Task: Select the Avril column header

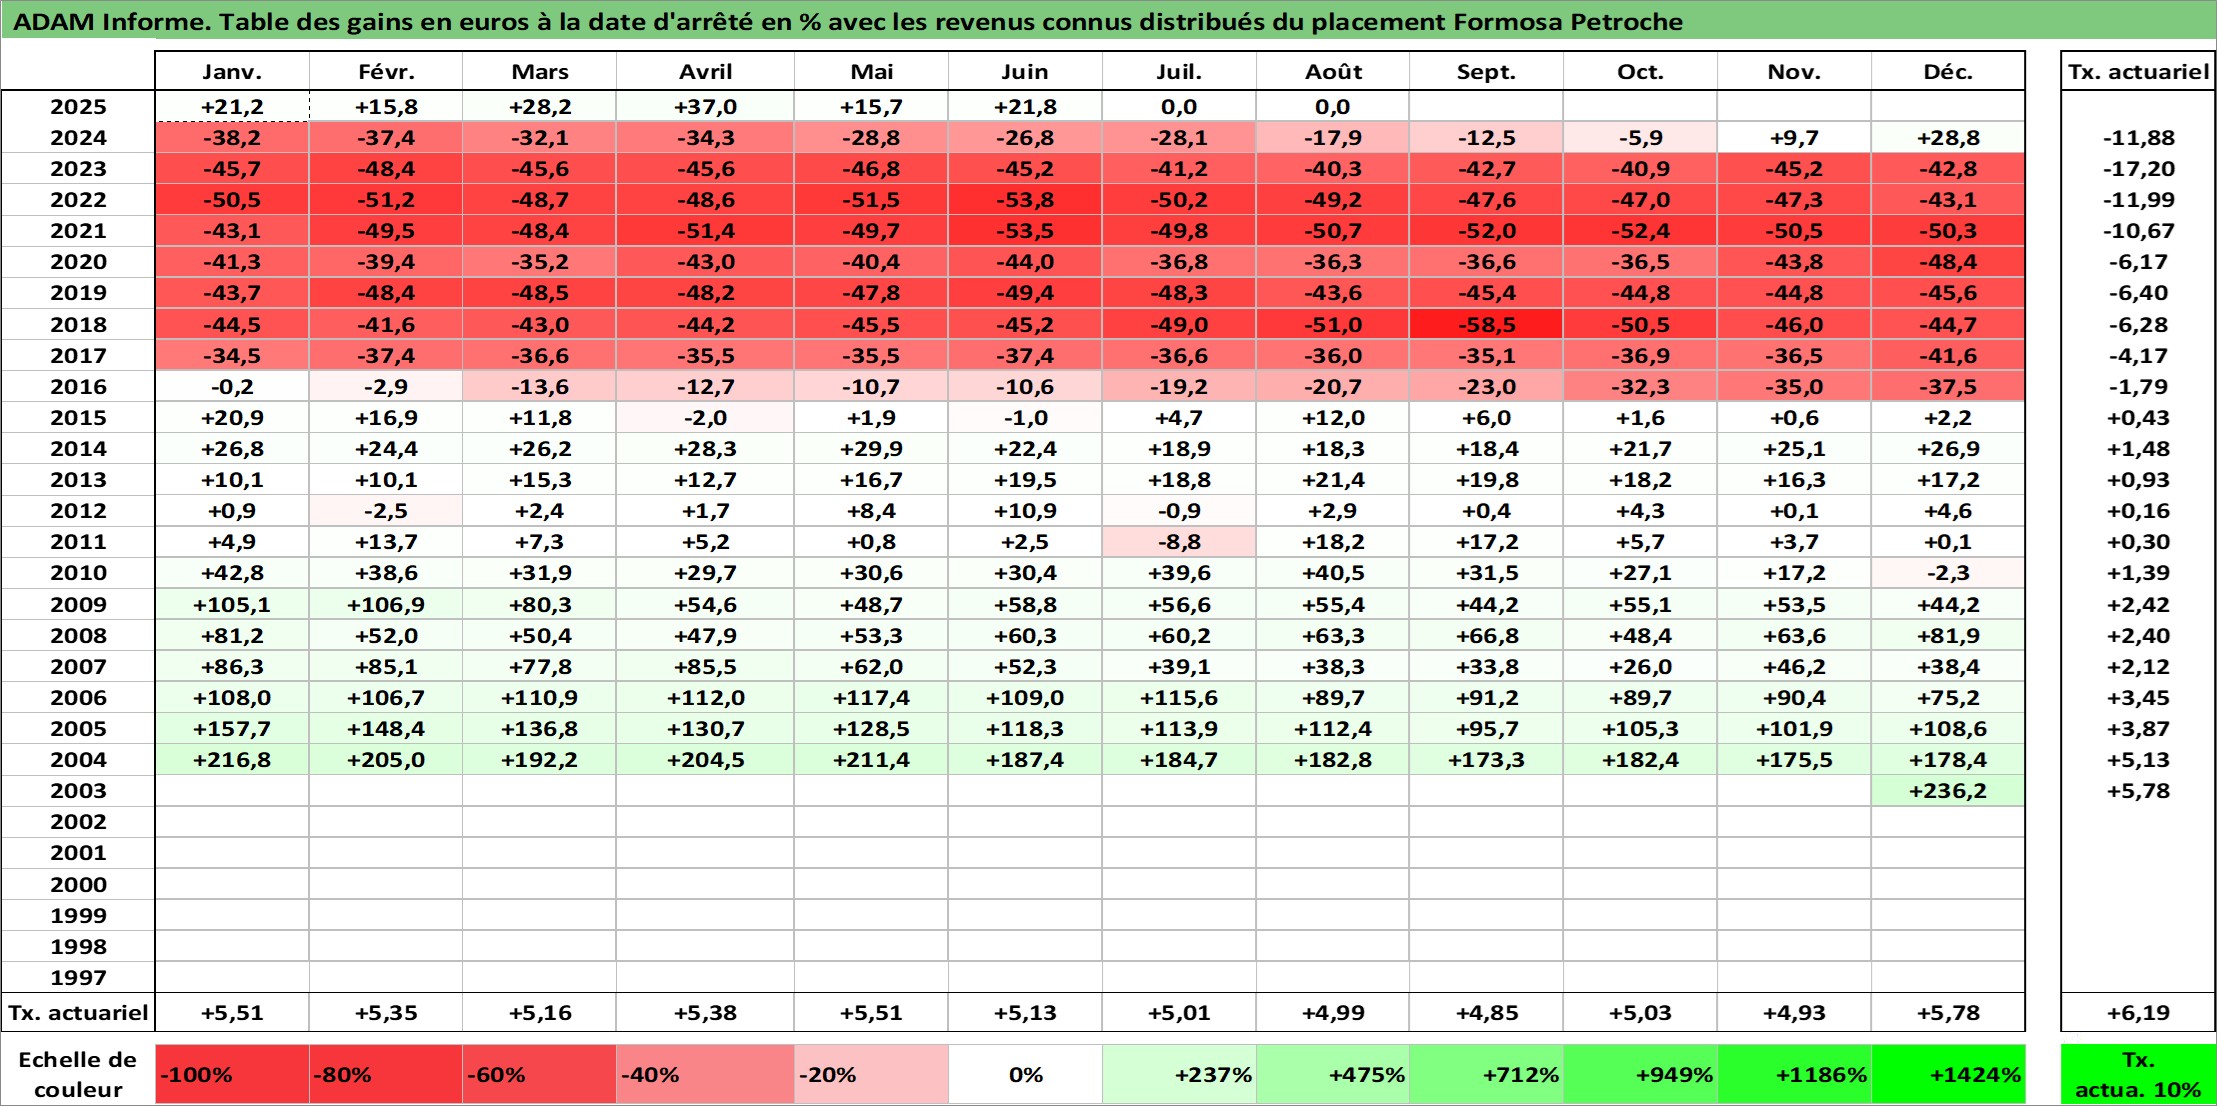Action: (706, 71)
